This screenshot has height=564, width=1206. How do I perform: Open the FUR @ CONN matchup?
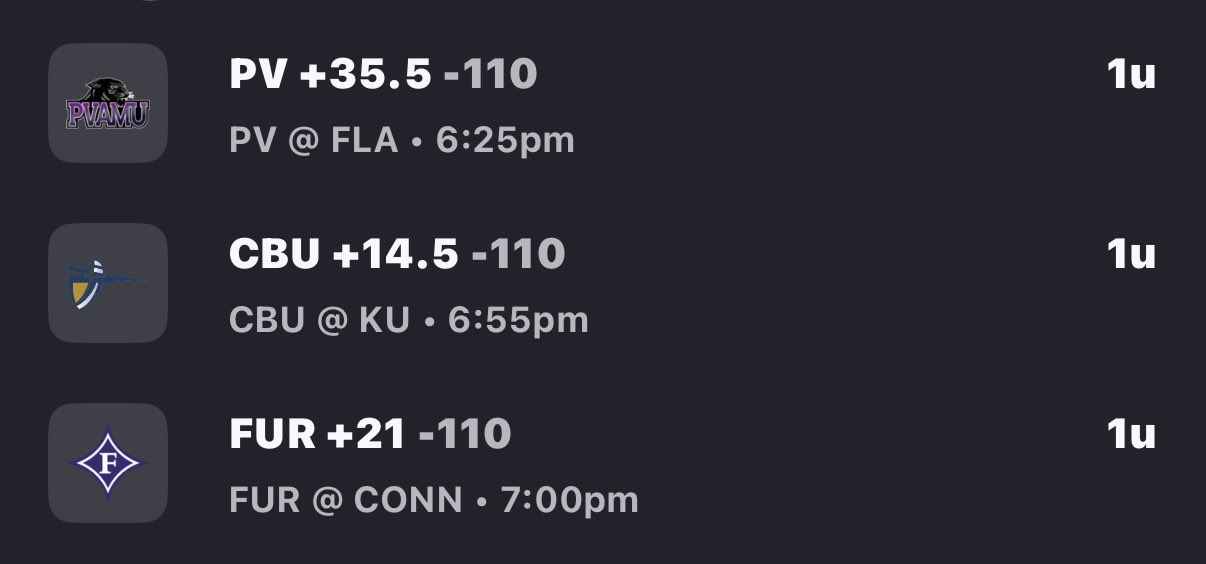click(345, 500)
